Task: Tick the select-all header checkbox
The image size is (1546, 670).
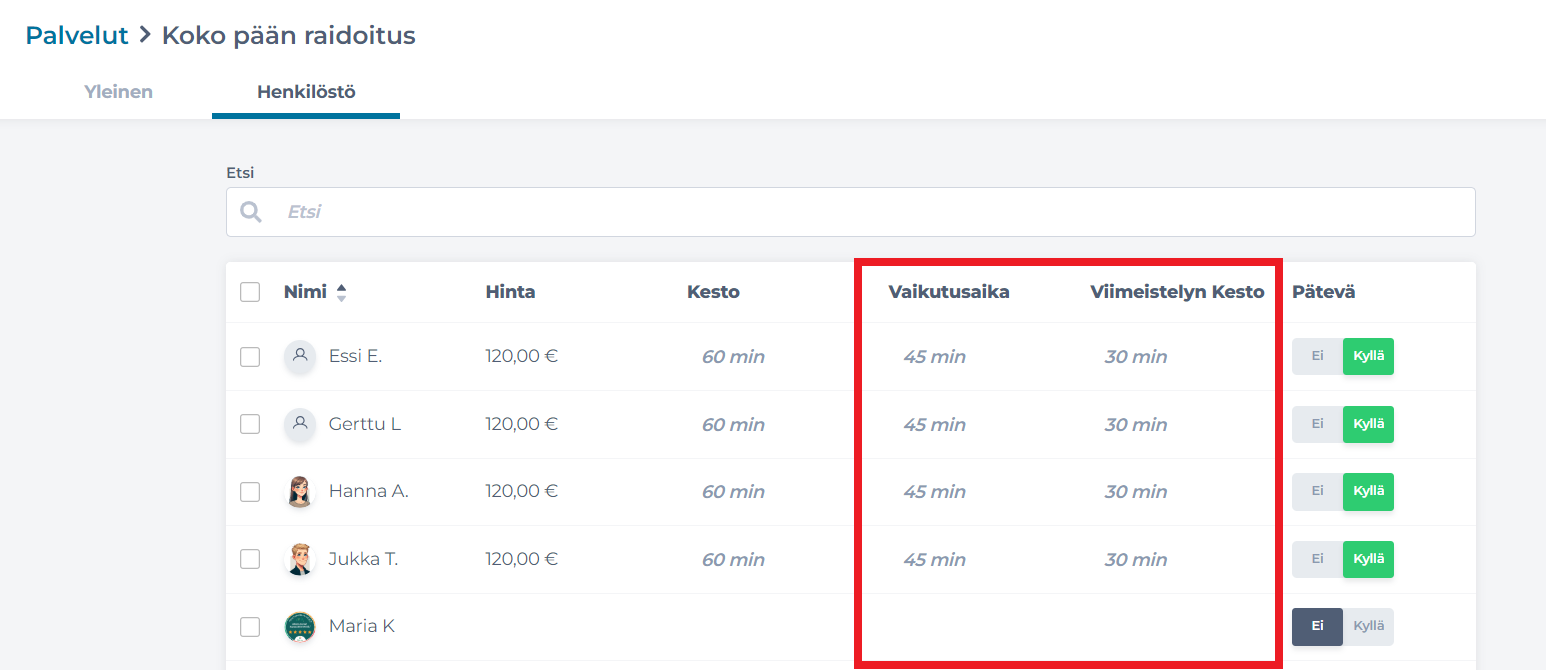Action: (x=250, y=292)
